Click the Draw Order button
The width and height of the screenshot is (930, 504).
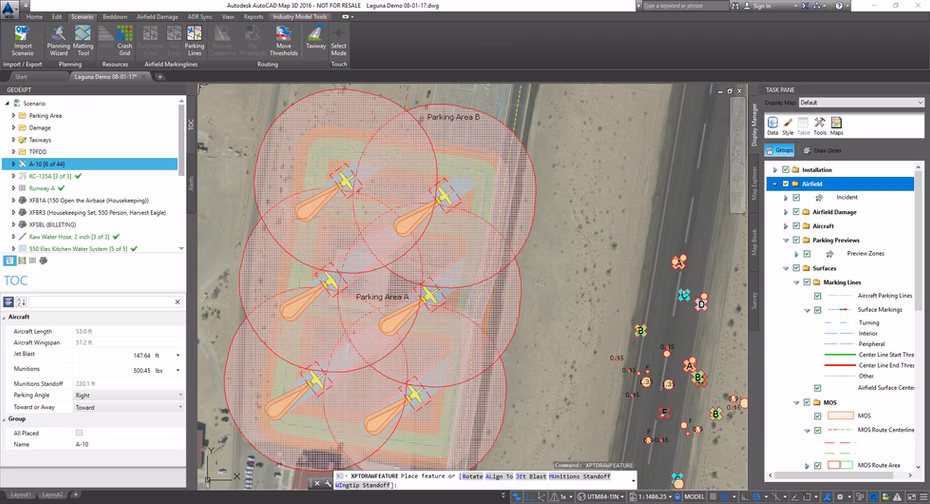pos(821,151)
